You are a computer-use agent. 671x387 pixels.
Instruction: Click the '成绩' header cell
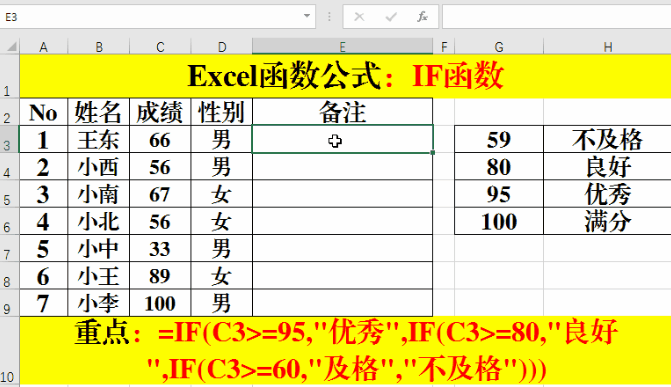[x=160, y=112]
